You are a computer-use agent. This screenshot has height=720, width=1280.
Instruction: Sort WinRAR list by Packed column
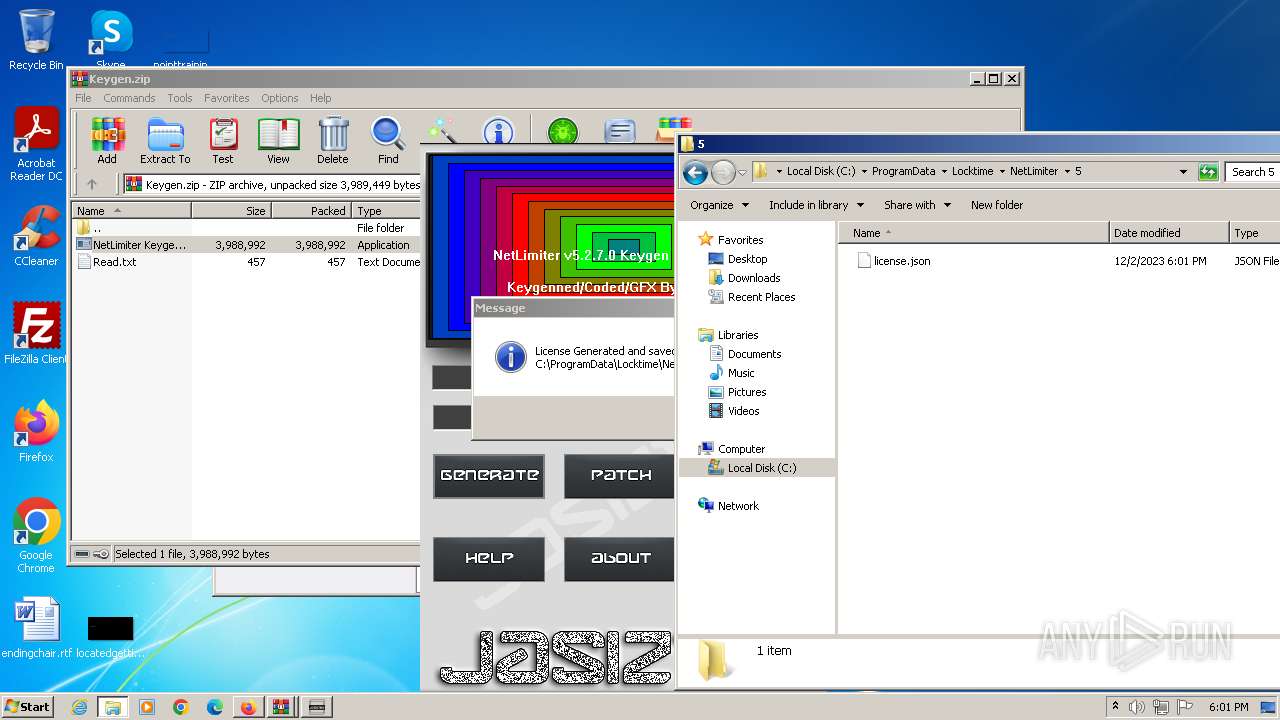pos(311,211)
